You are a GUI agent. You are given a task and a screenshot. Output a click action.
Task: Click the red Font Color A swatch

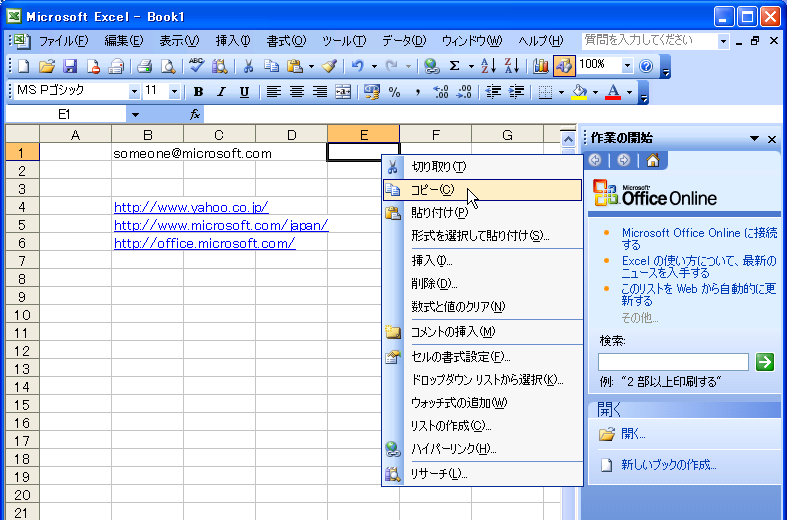(613, 92)
